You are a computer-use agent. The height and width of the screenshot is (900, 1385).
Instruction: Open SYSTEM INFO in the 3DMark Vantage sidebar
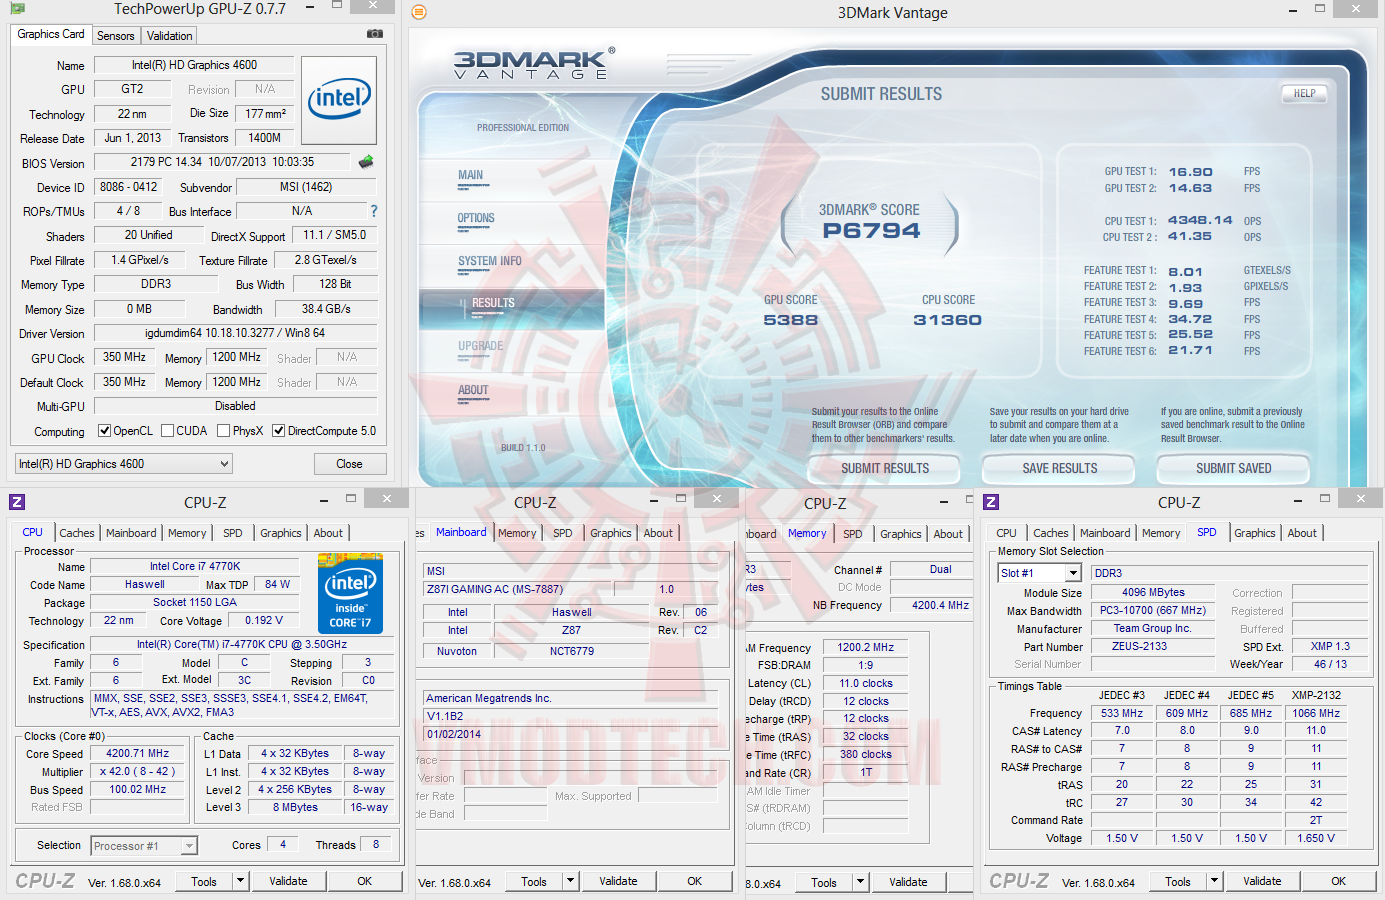[490, 262]
